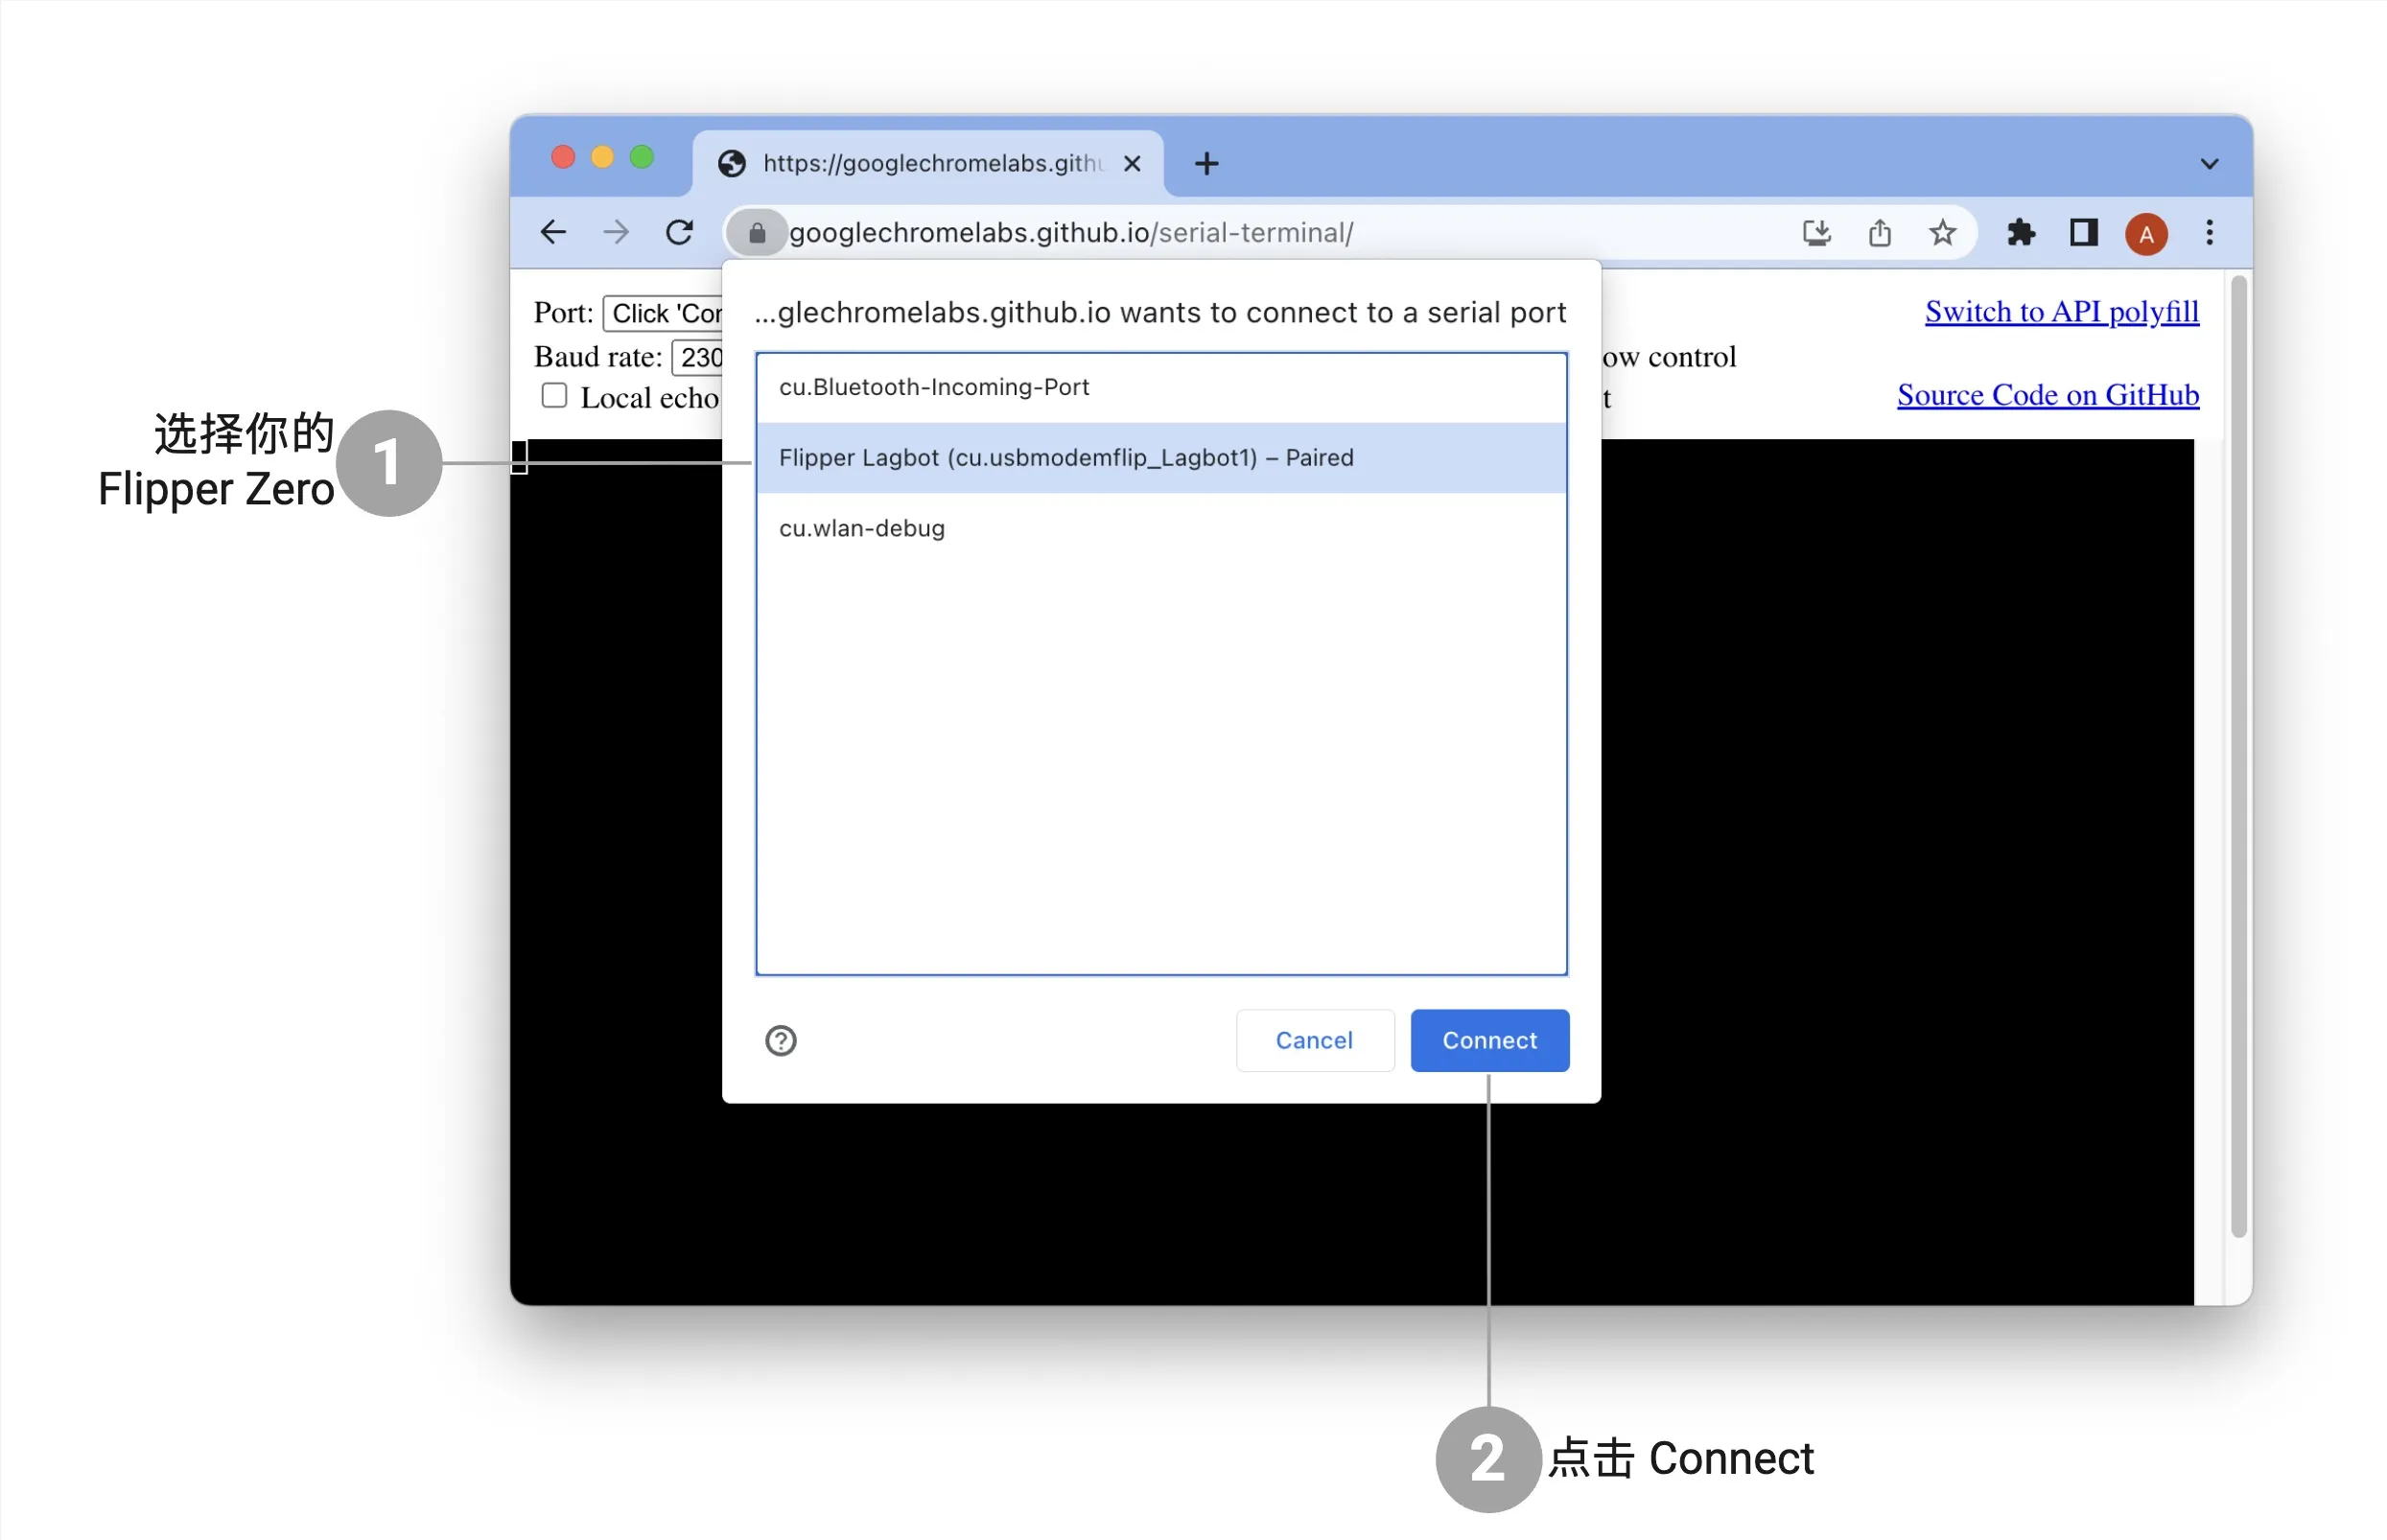
Task: Click the address bar URL
Action: [x=1071, y=233]
